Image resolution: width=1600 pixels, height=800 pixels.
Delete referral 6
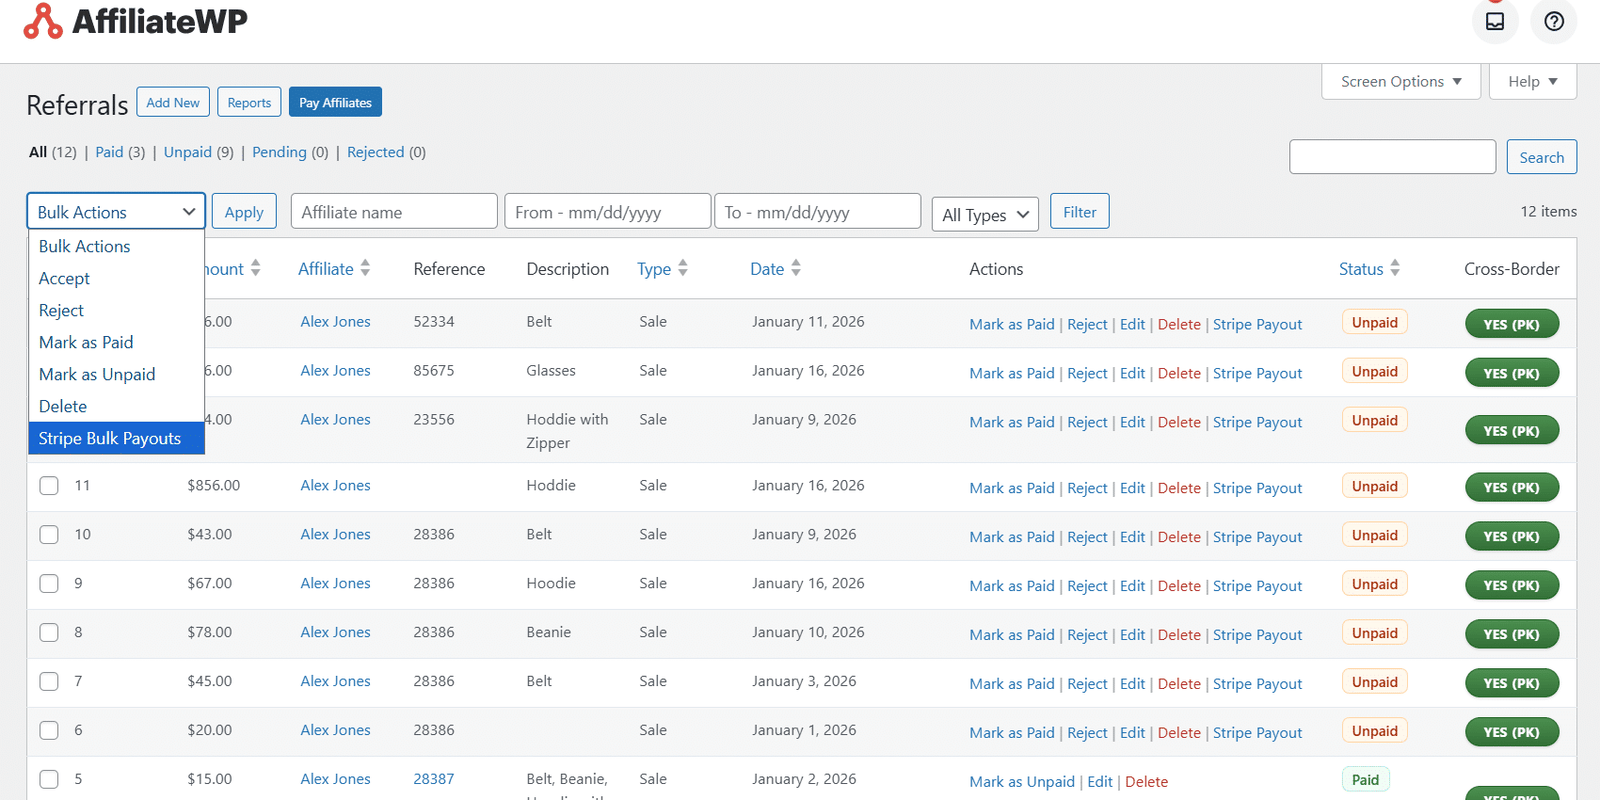point(1179,733)
